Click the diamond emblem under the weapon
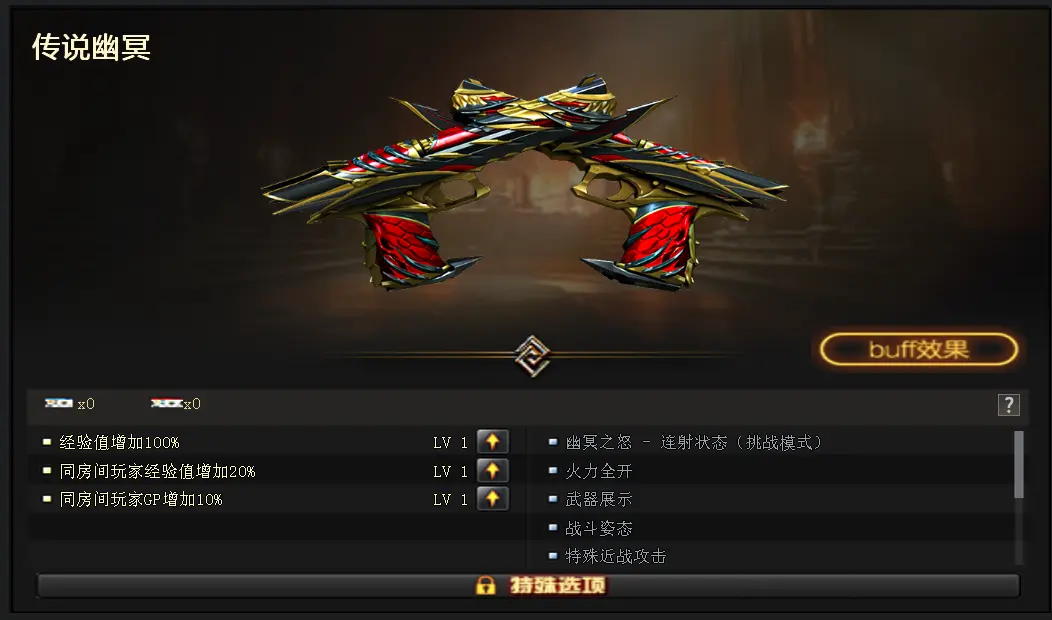 tap(532, 356)
